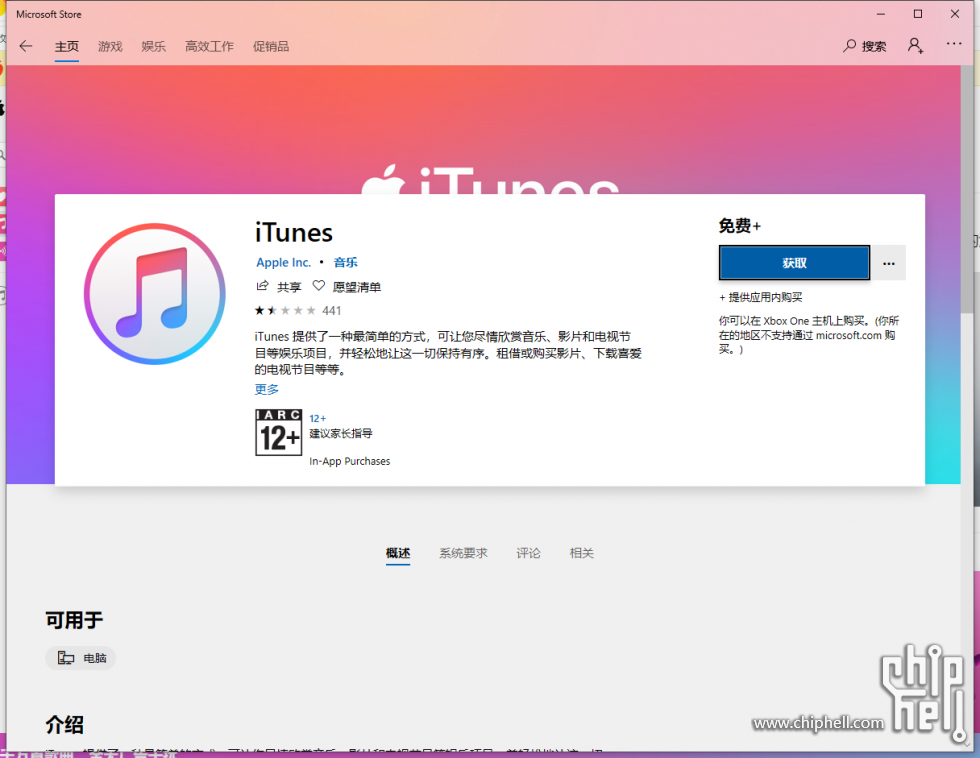Click the heart icon to add to wishlist

click(319, 286)
